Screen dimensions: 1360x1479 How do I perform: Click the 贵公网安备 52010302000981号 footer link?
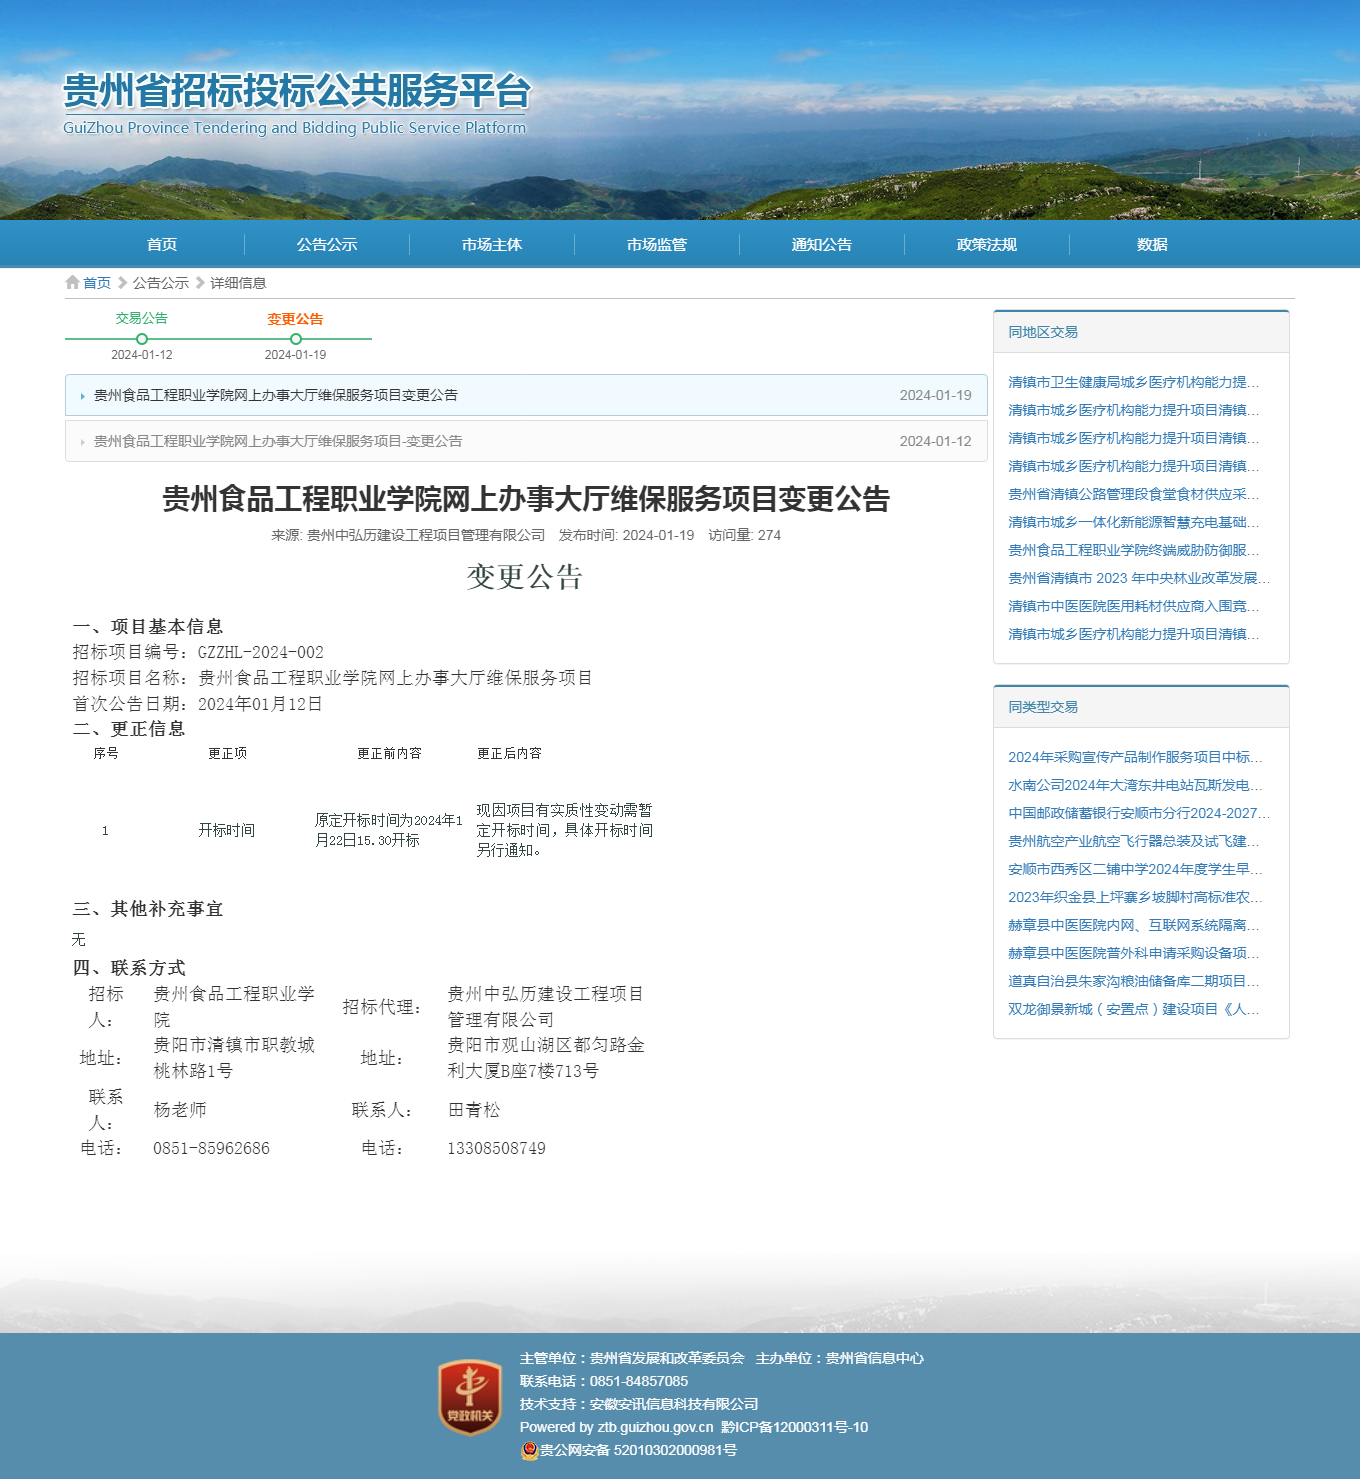(x=638, y=1450)
